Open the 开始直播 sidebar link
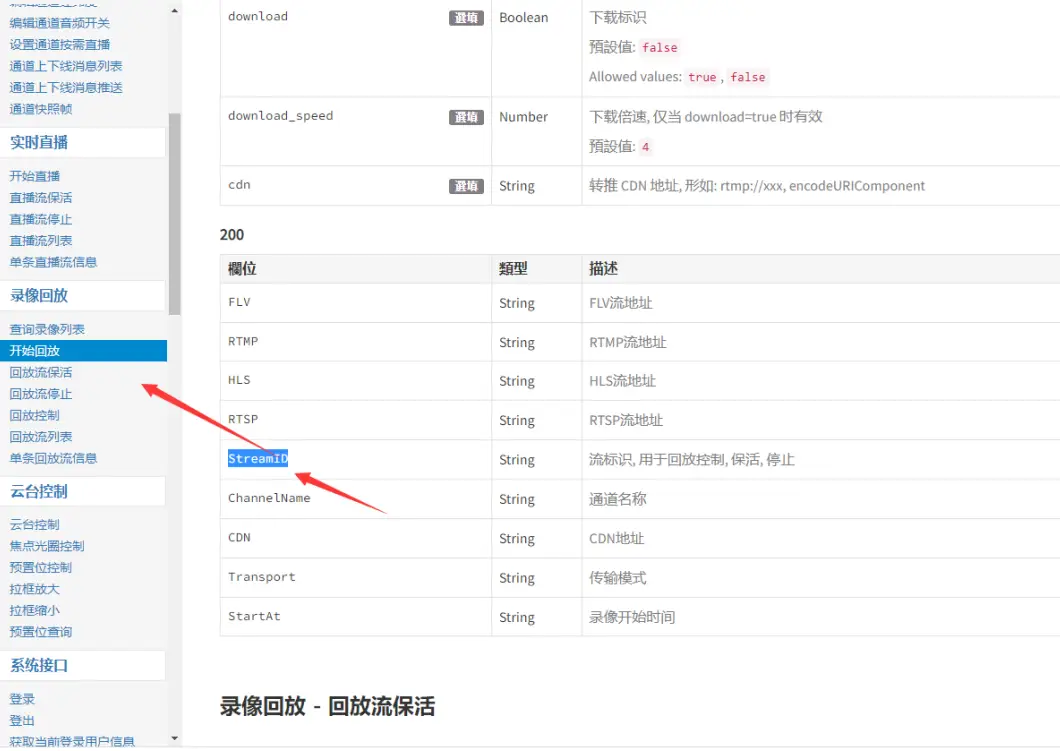 [35, 176]
